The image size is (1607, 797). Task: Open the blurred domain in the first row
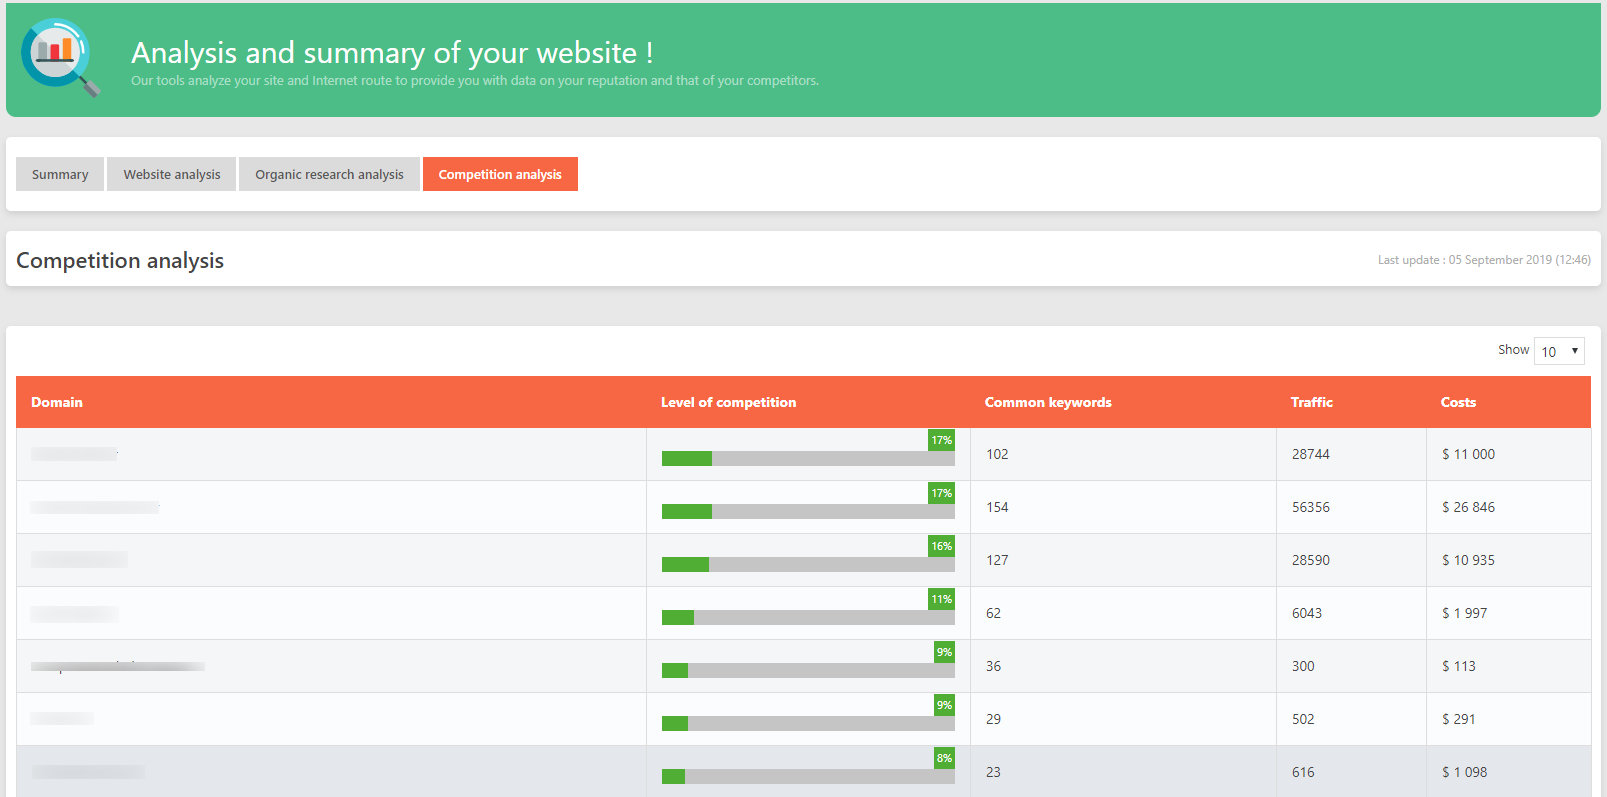74,454
